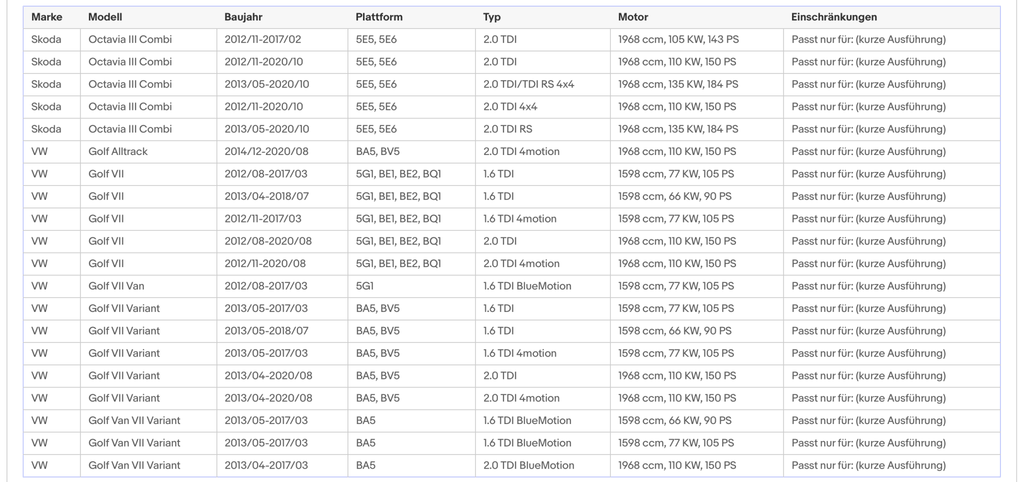Click the year range "2013/04-2018/07"

click(266, 196)
